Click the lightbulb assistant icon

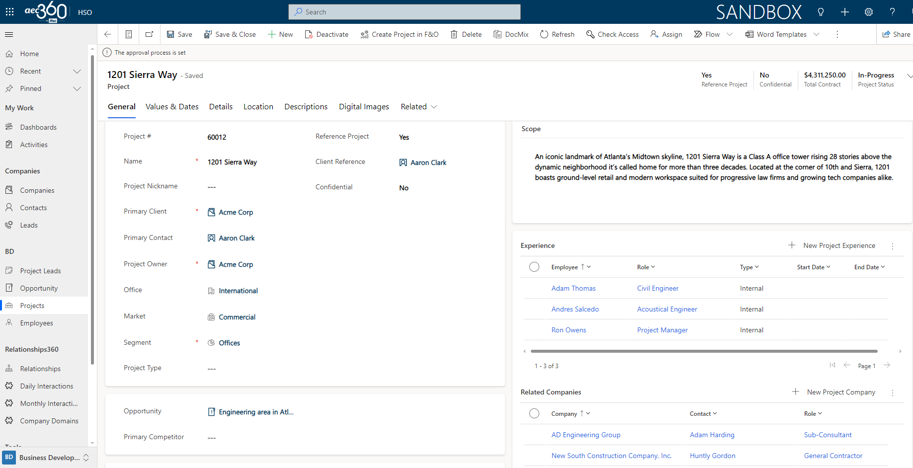[821, 12]
